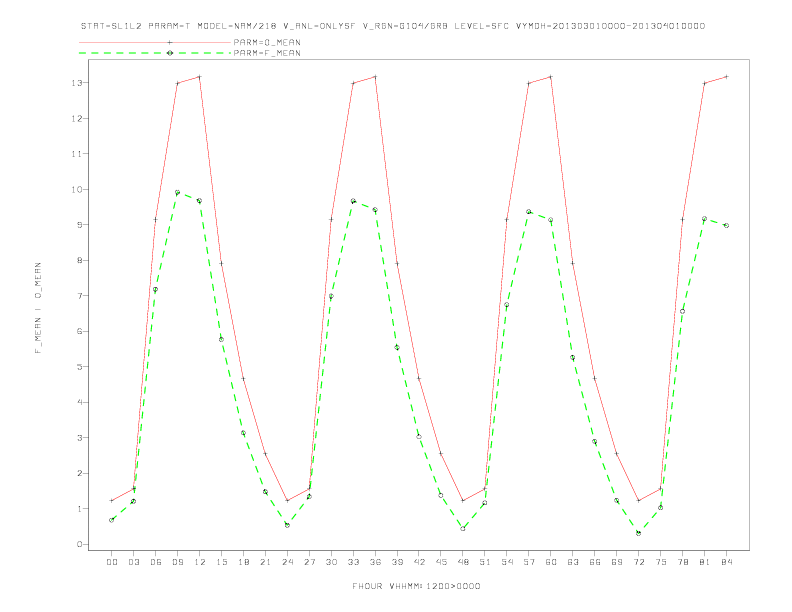792x612 pixels.
Task: Select green F_MEAN circle marker at hour 09
Action: [177, 192]
